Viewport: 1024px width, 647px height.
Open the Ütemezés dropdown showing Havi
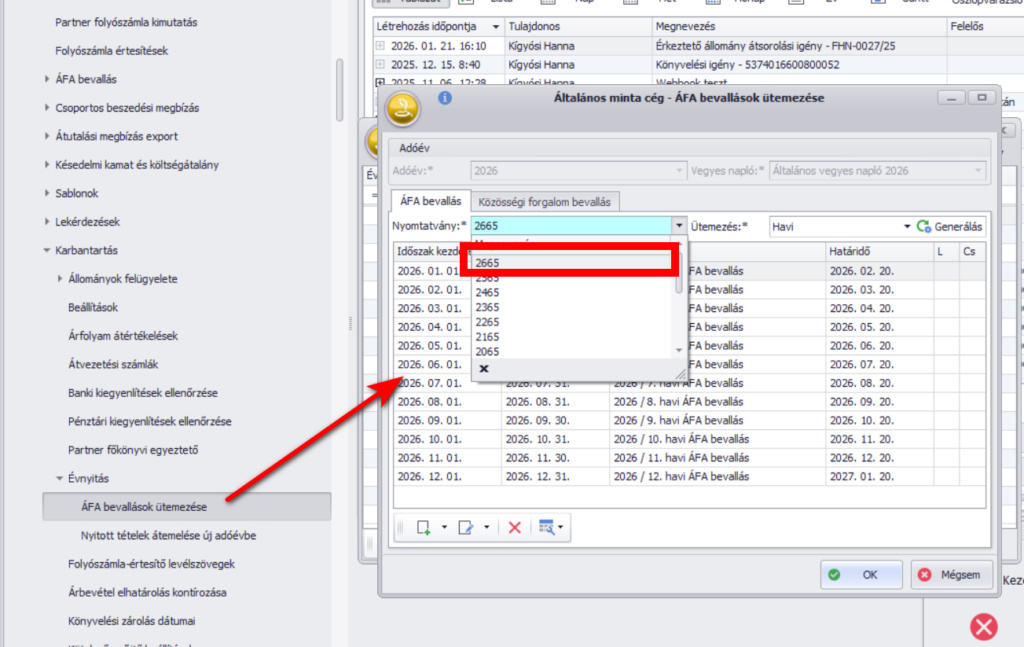point(907,227)
